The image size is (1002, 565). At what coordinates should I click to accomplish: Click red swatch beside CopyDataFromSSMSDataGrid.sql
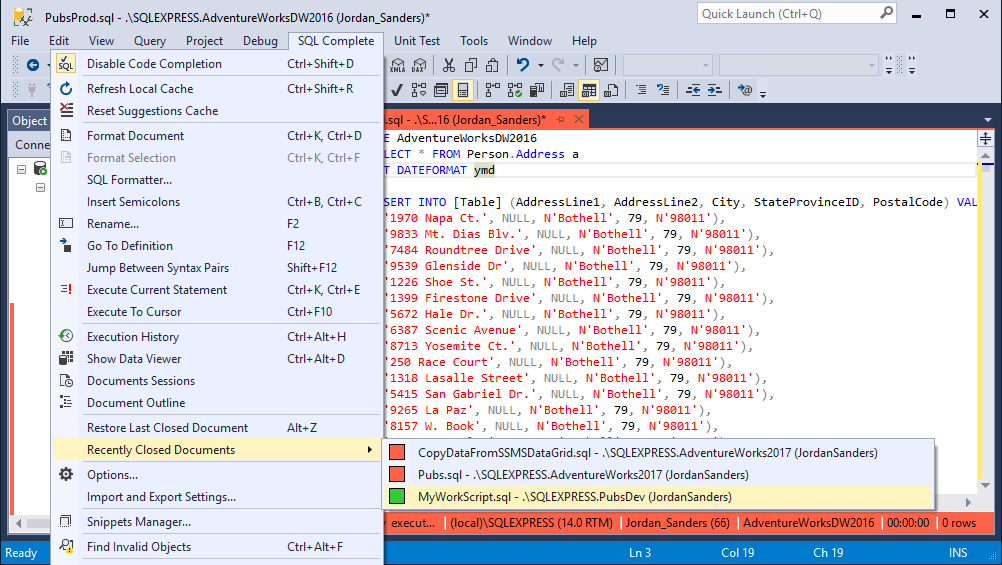pos(397,453)
